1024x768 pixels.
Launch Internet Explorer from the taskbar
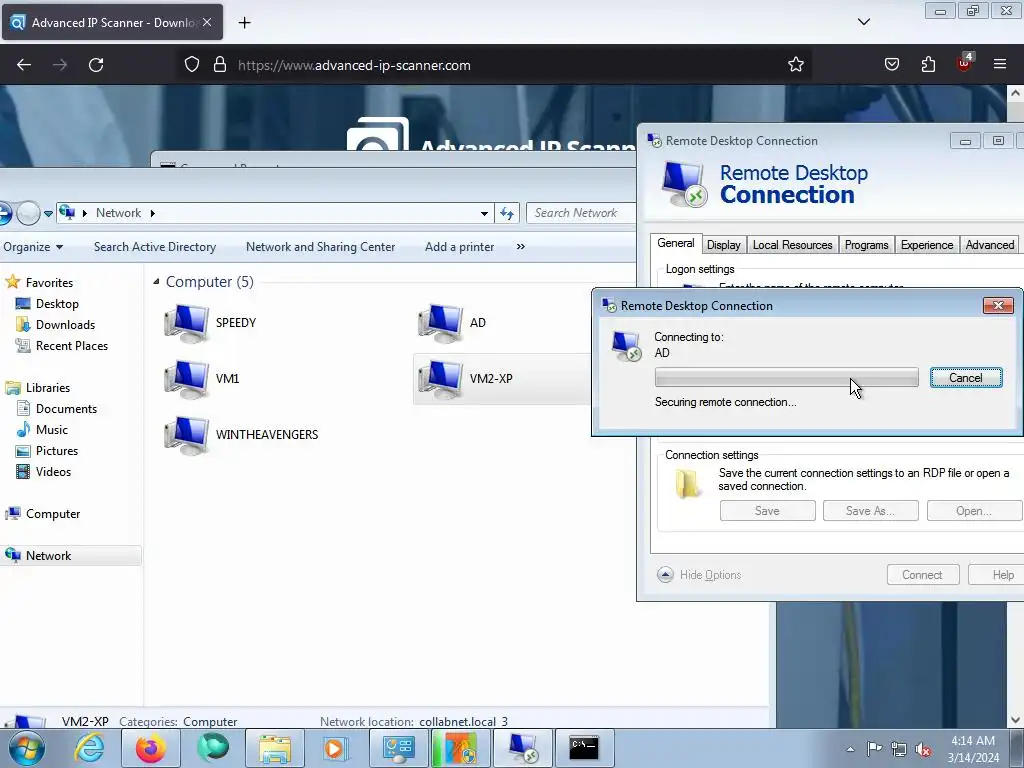89,748
